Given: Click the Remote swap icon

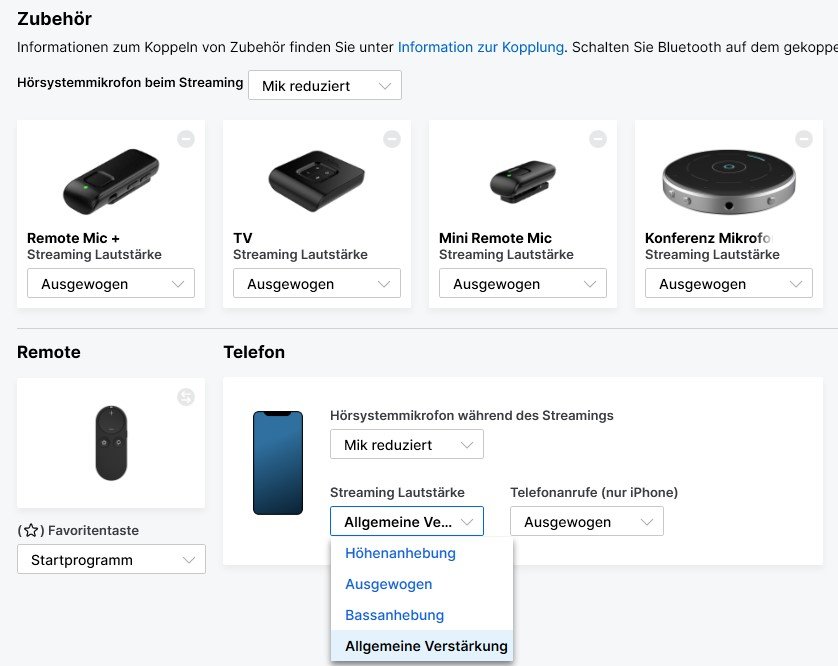Looking at the screenshot, I should coord(186,397).
